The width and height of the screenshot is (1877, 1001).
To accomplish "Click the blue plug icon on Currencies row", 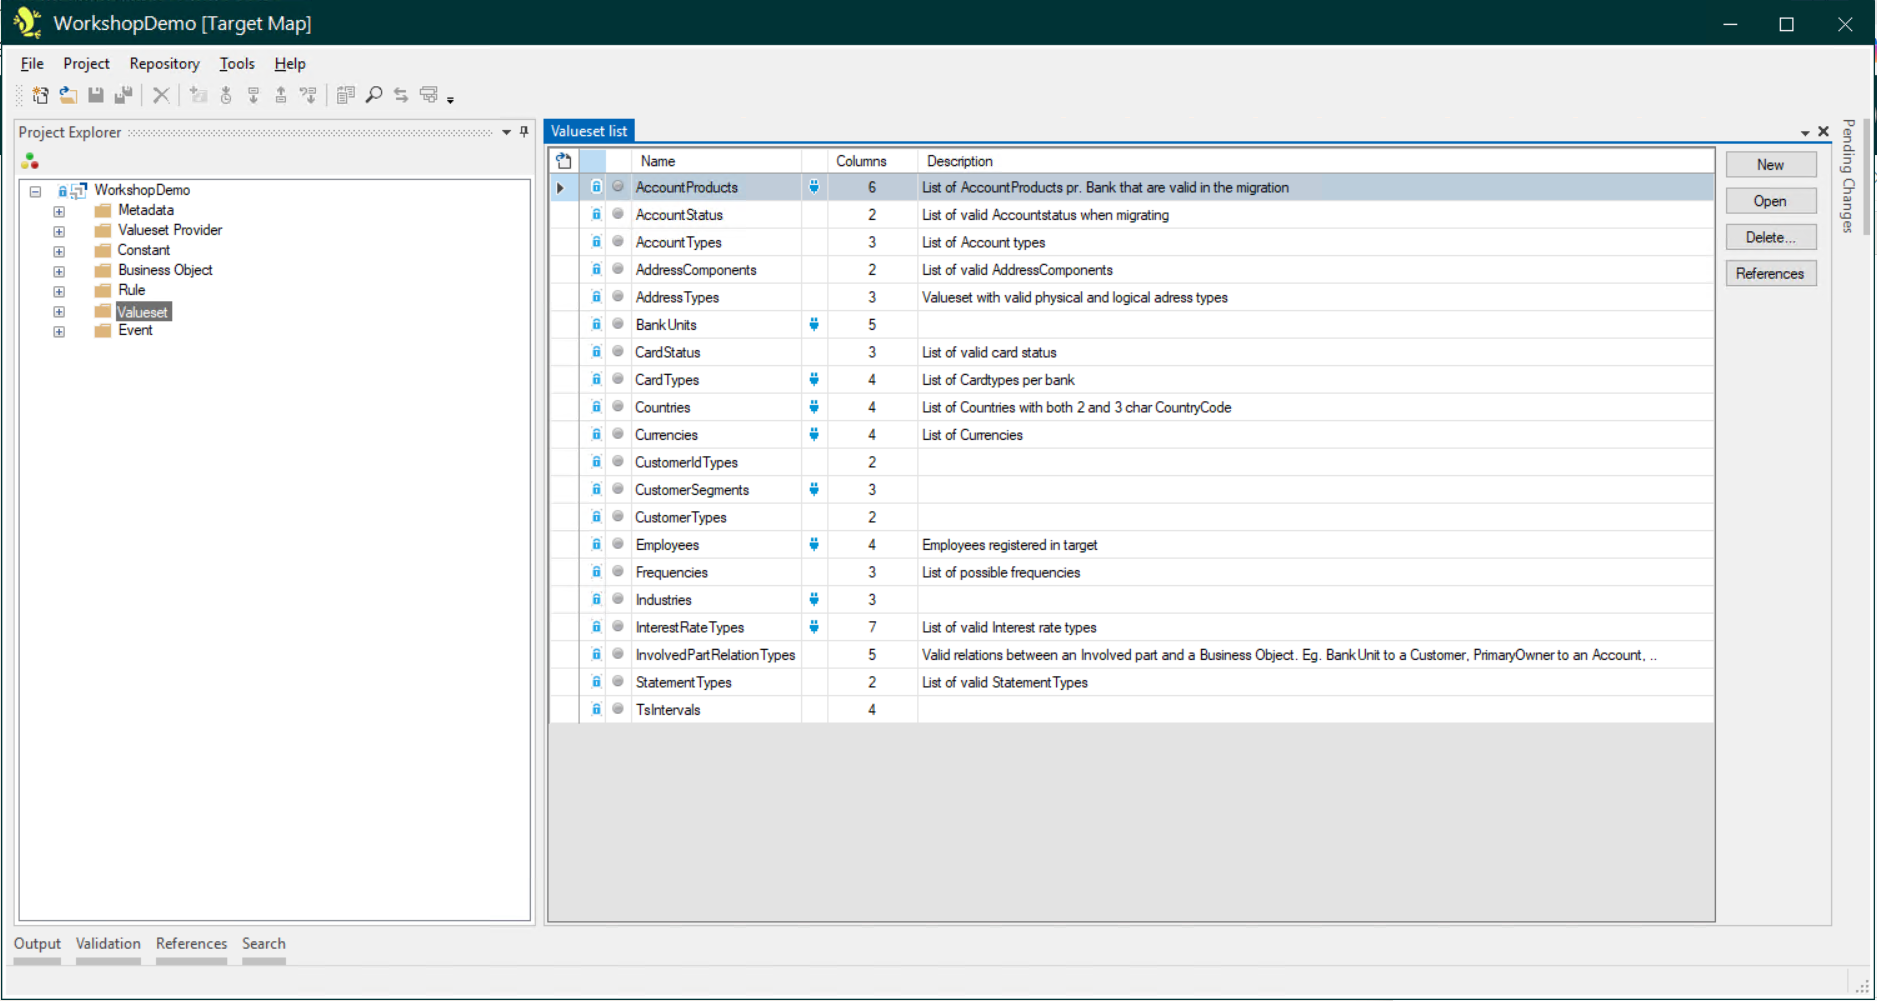I will click(x=815, y=434).
